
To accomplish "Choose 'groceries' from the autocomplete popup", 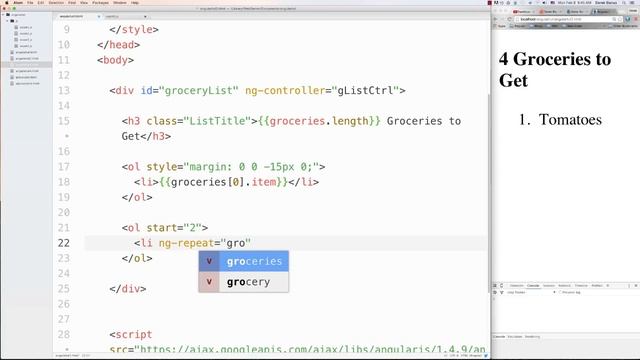I will coord(244,261).
